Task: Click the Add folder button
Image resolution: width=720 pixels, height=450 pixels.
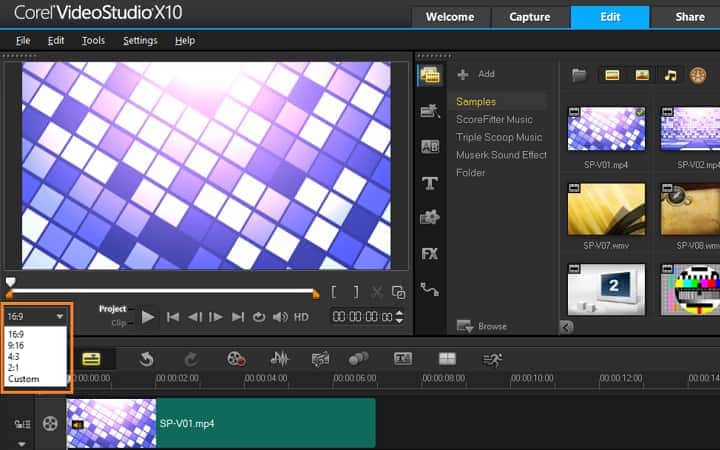Action: (476, 74)
